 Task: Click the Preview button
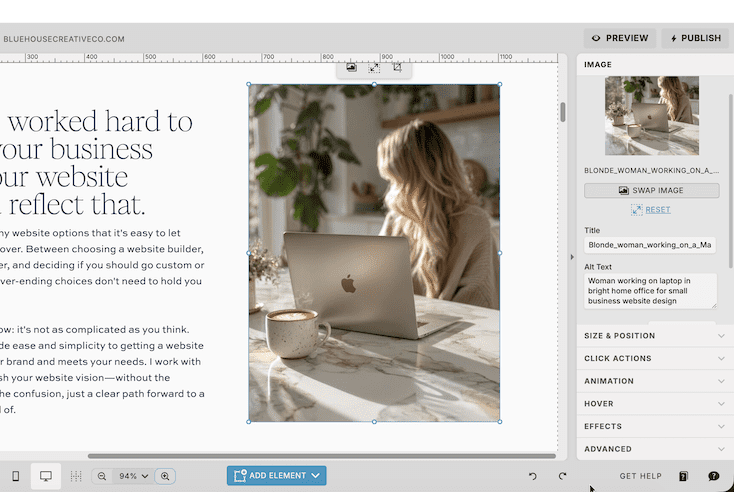(x=620, y=38)
